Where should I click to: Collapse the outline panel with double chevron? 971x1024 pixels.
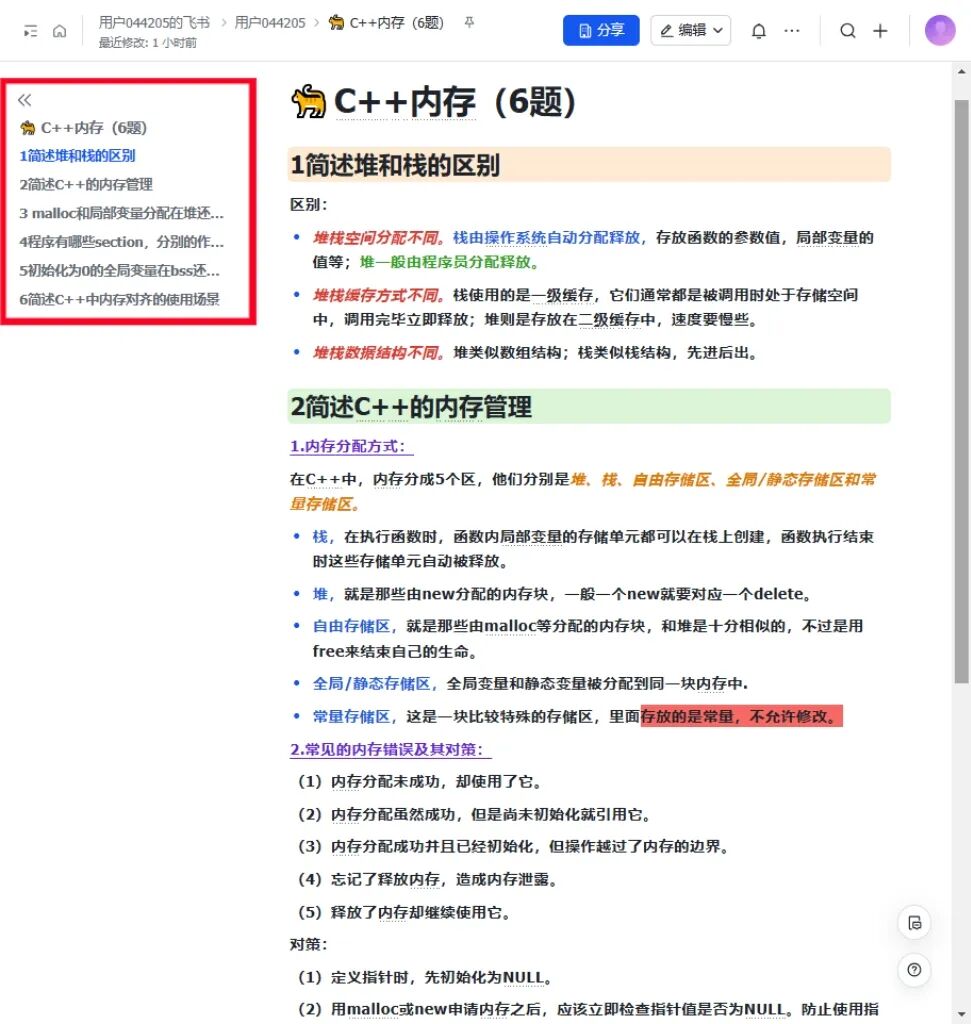25,100
